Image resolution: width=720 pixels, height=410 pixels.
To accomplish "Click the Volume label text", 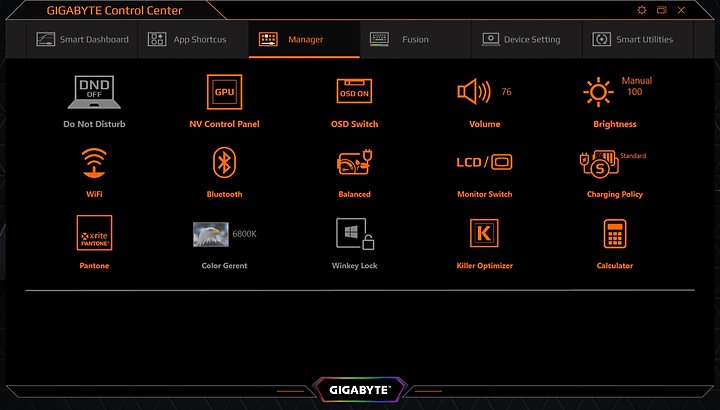I will click(x=484, y=124).
